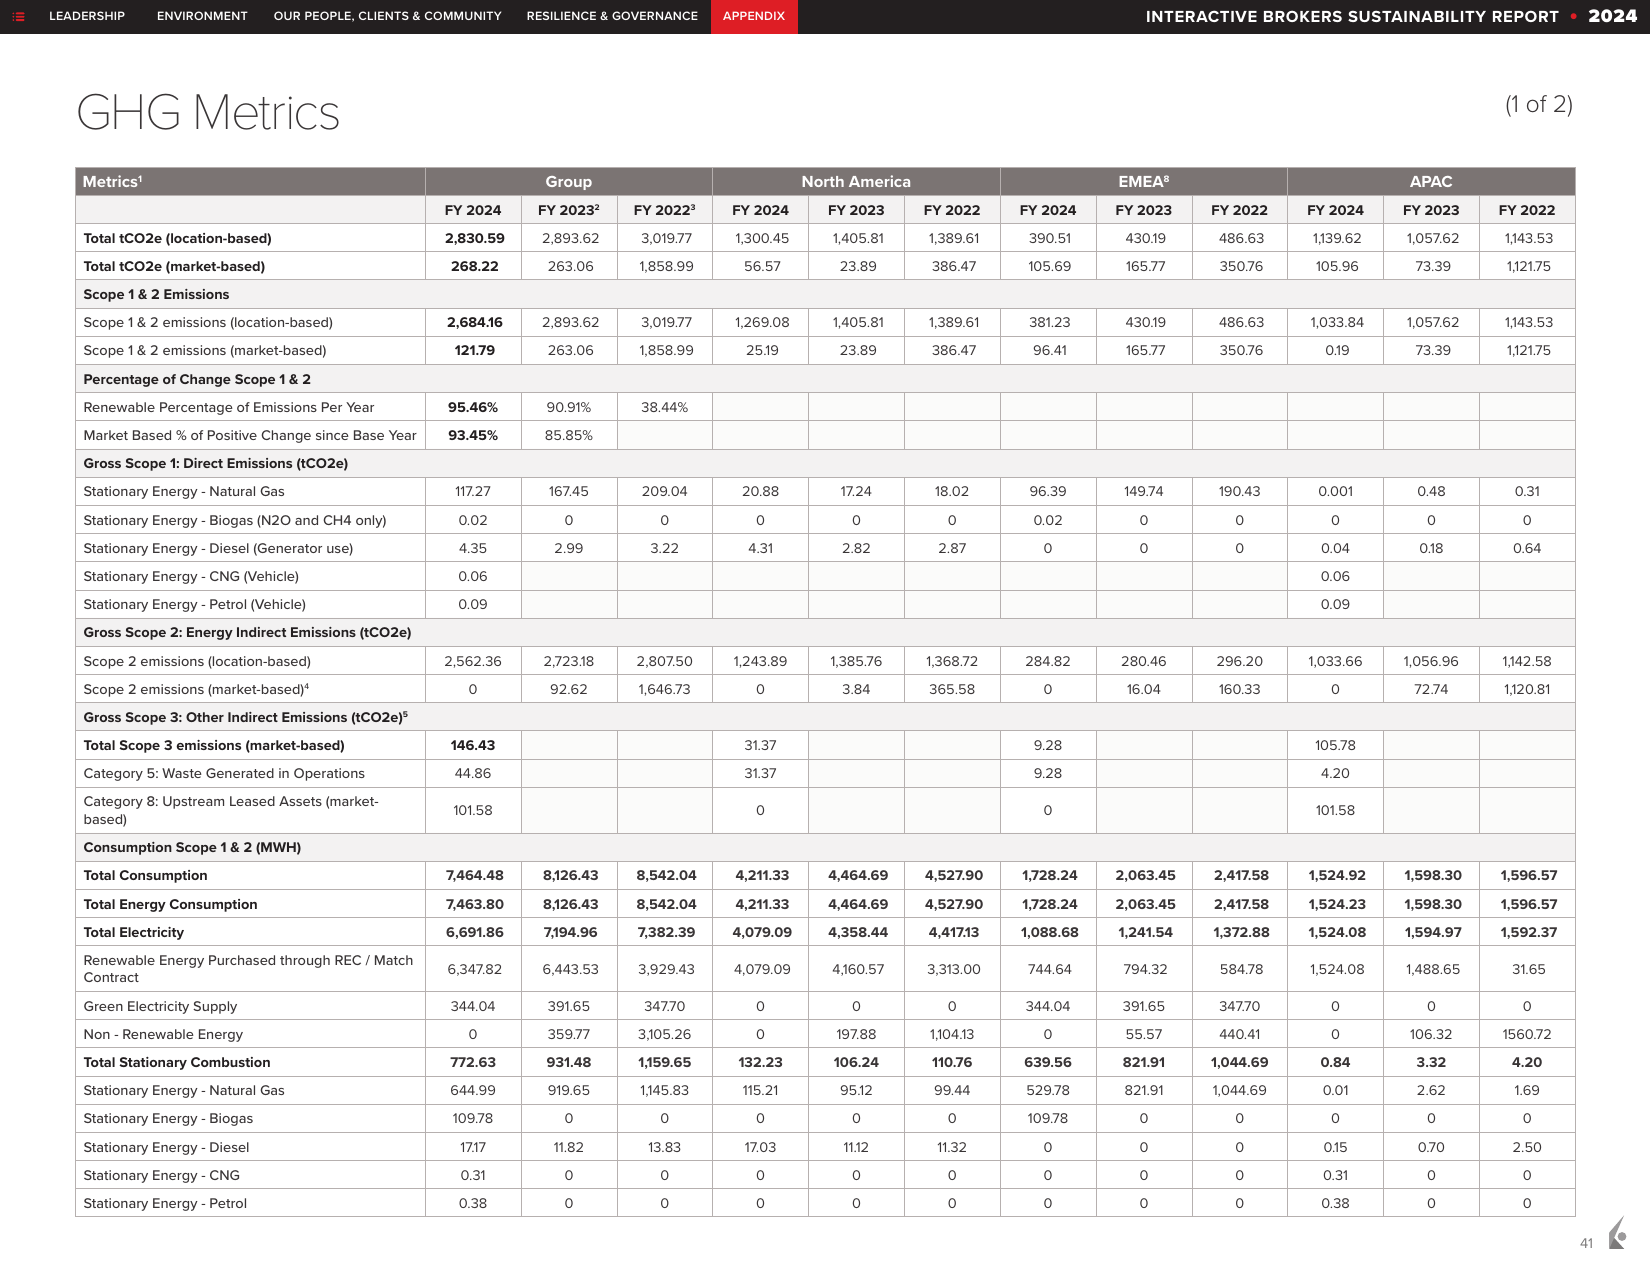1650x1275 pixels.
Task: Select Total Stationary Combustion value 772.63
Action: [473, 1062]
